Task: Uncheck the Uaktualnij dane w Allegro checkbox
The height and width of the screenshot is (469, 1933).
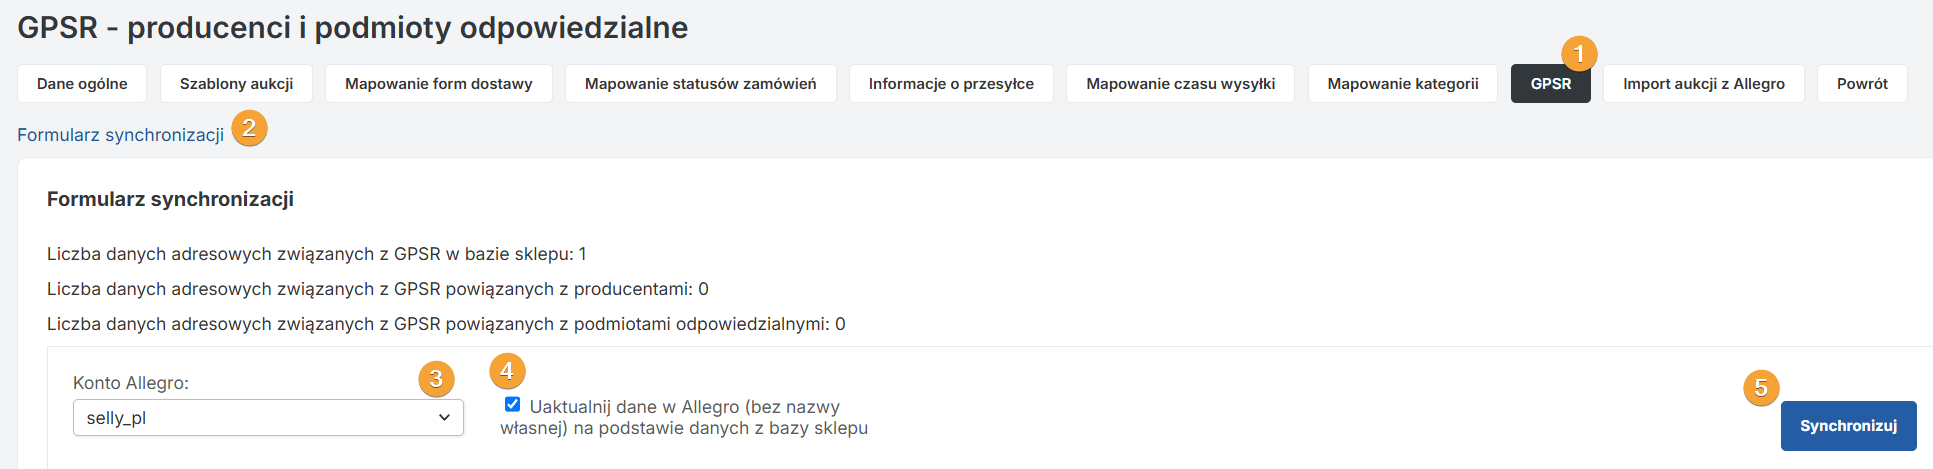Action: pos(513,405)
